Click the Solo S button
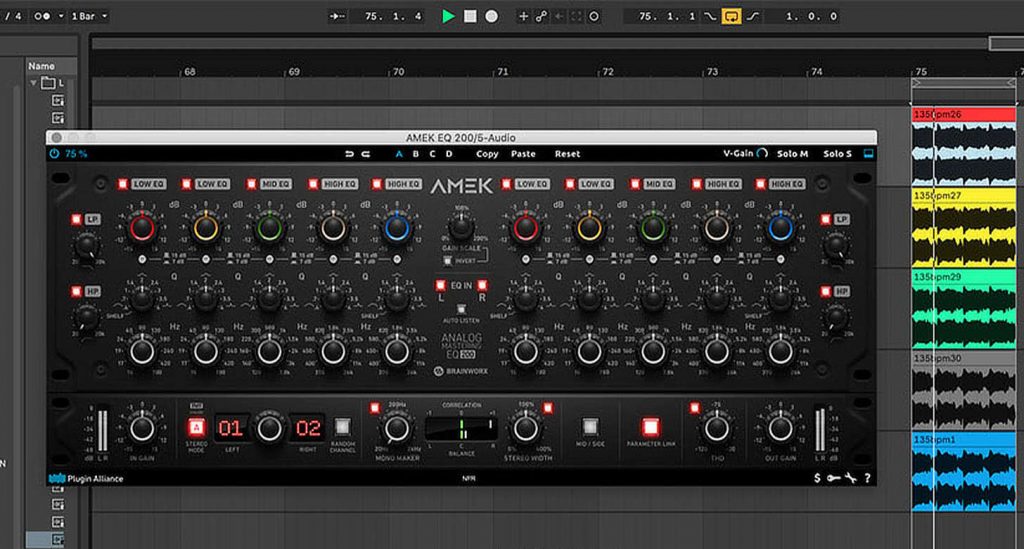The height and width of the screenshot is (549, 1024). click(x=837, y=154)
